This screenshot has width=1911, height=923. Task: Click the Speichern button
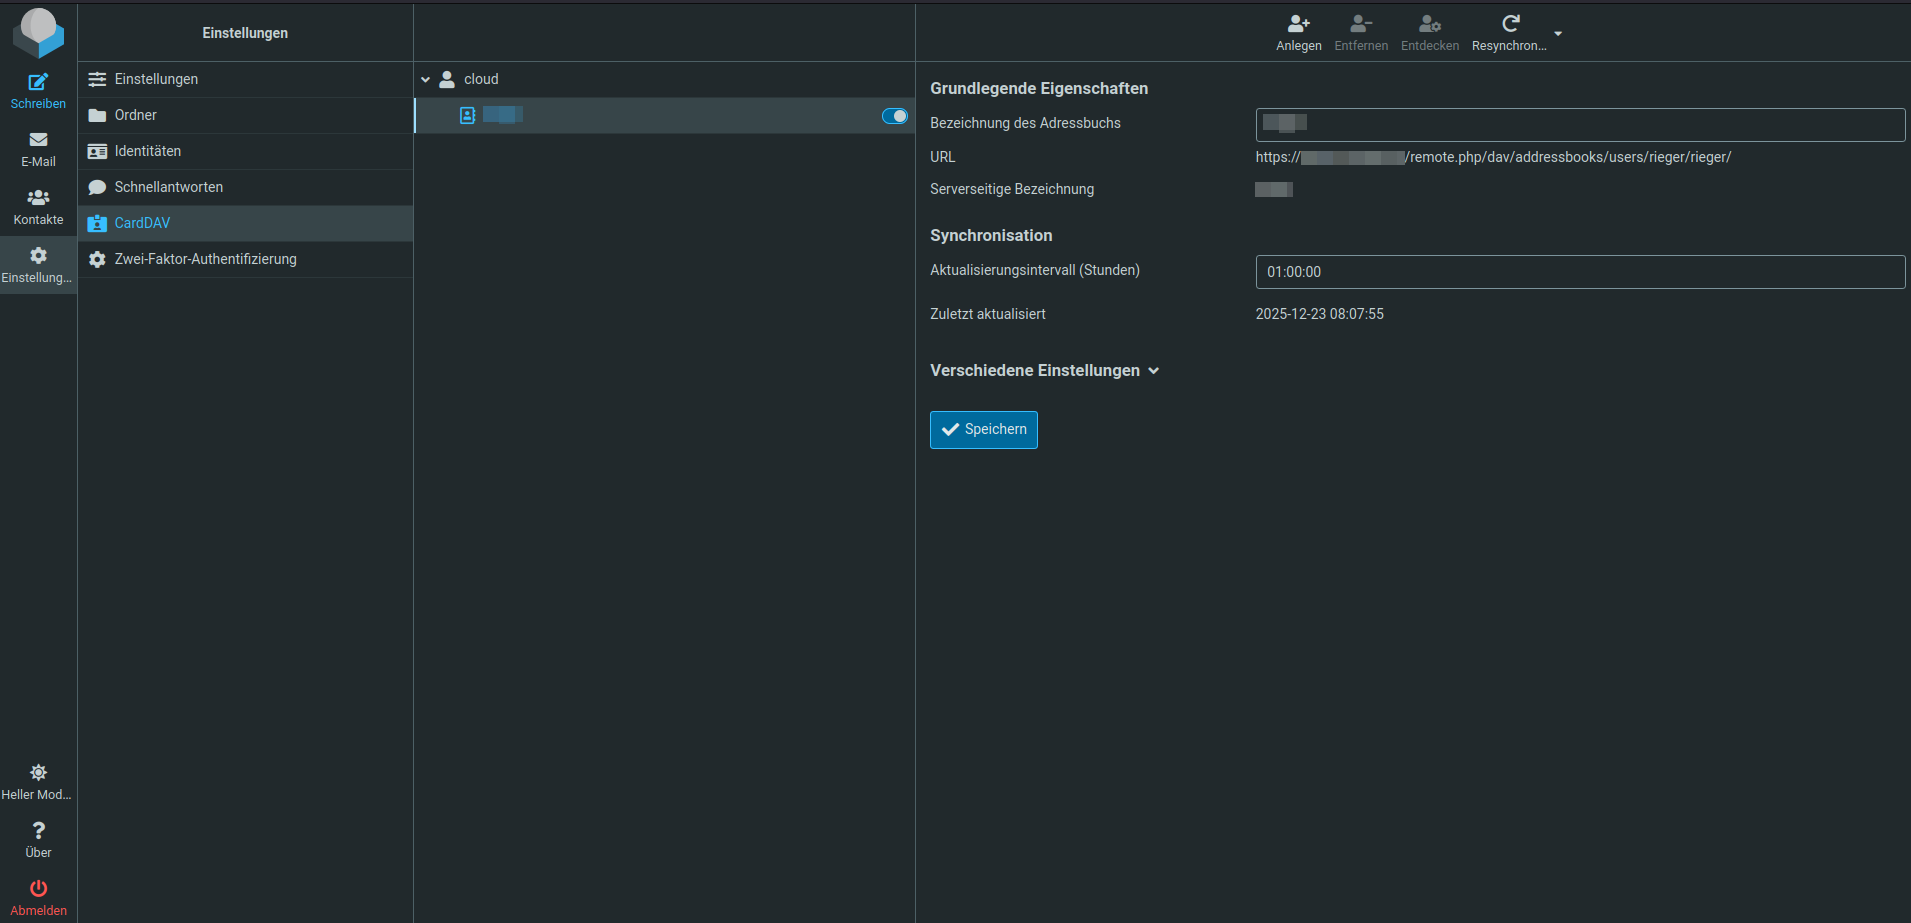coord(983,430)
